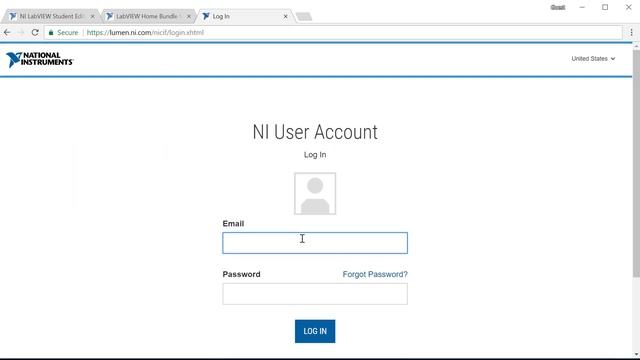This screenshot has height=360, width=640.
Task: Click the profile name button in title bar
Action: pyautogui.click(x=558, y=7)
